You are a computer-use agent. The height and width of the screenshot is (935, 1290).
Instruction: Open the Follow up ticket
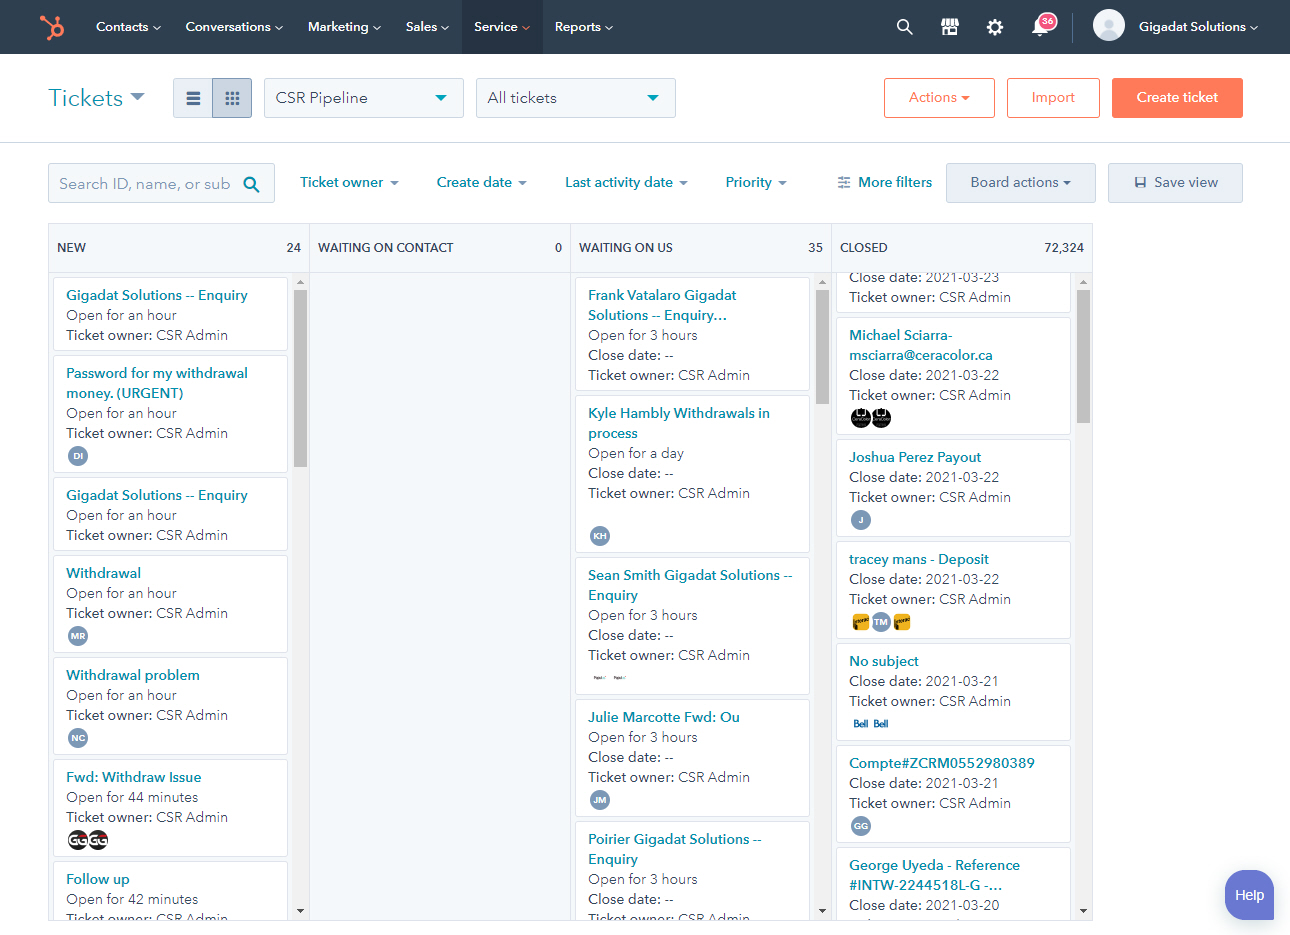[98, 879]
